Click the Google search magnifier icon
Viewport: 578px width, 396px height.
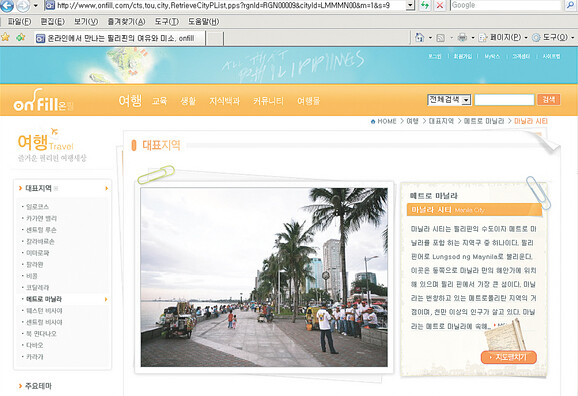[x=570, y=5]
